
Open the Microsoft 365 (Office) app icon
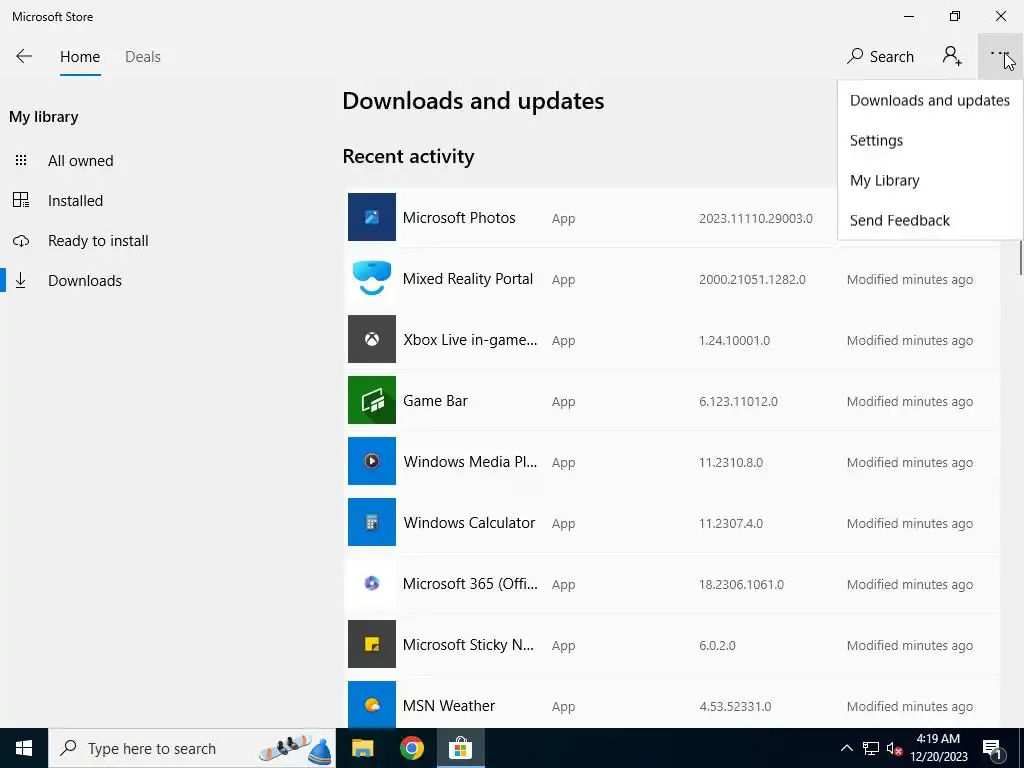[x=372, y=583]
